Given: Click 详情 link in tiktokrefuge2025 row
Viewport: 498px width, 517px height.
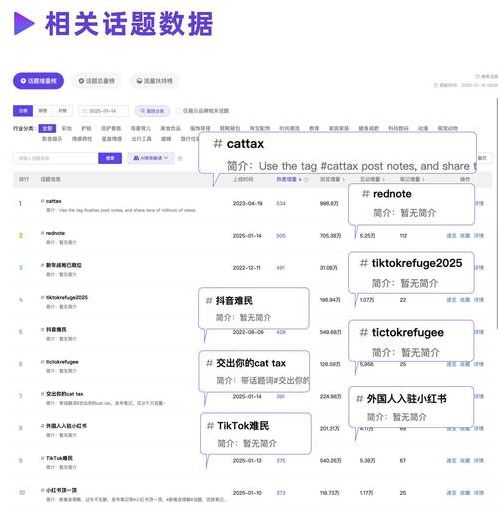Looking at the screenshot, I should click(x=479, y=300).
